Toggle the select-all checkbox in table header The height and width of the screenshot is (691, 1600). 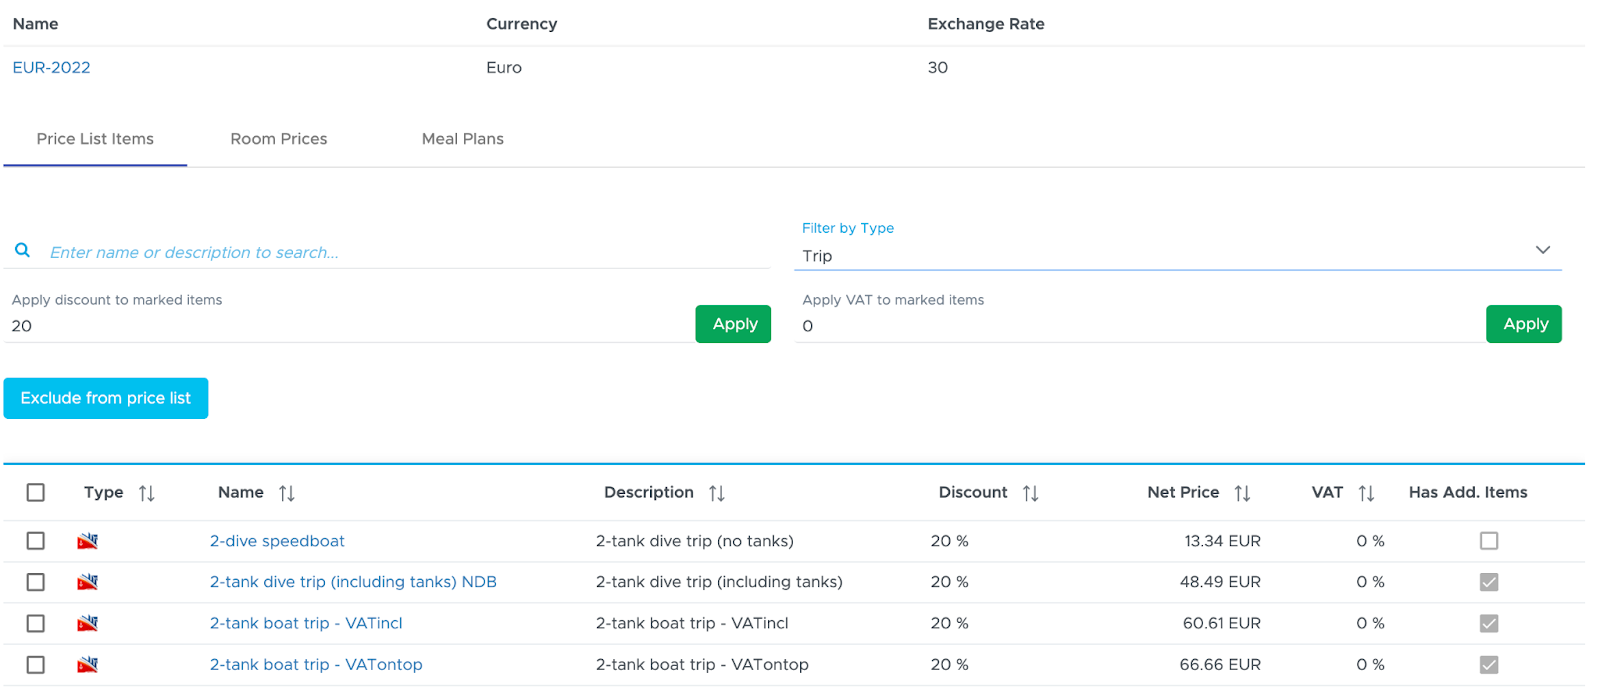[36, 492]
